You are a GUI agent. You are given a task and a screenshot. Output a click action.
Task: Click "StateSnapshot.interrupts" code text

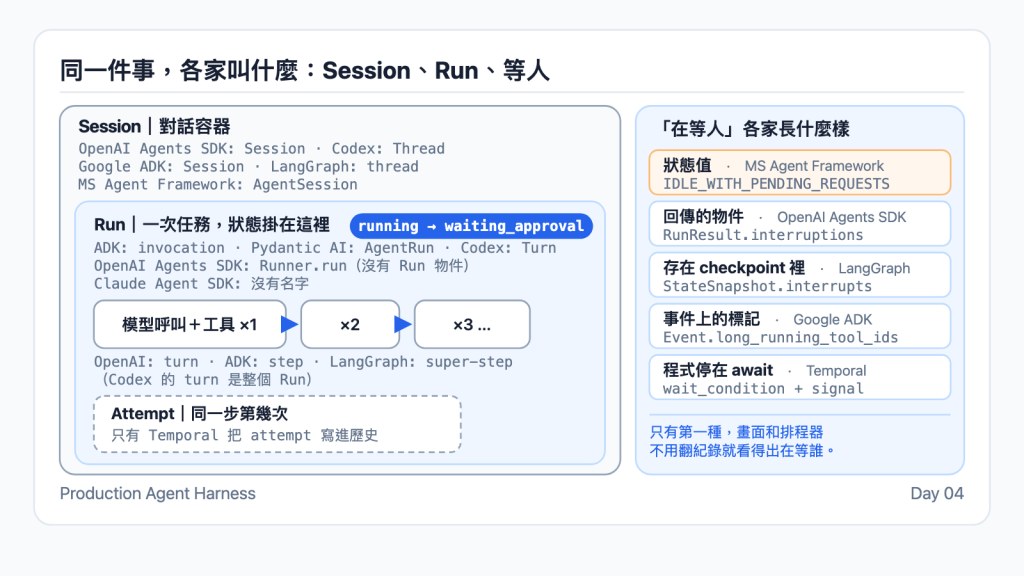point(767,286)
